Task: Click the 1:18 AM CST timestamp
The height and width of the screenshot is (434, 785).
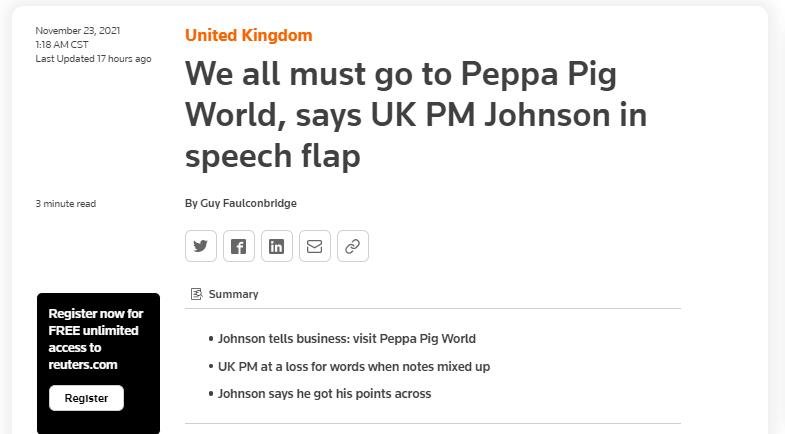Action: 62,45
